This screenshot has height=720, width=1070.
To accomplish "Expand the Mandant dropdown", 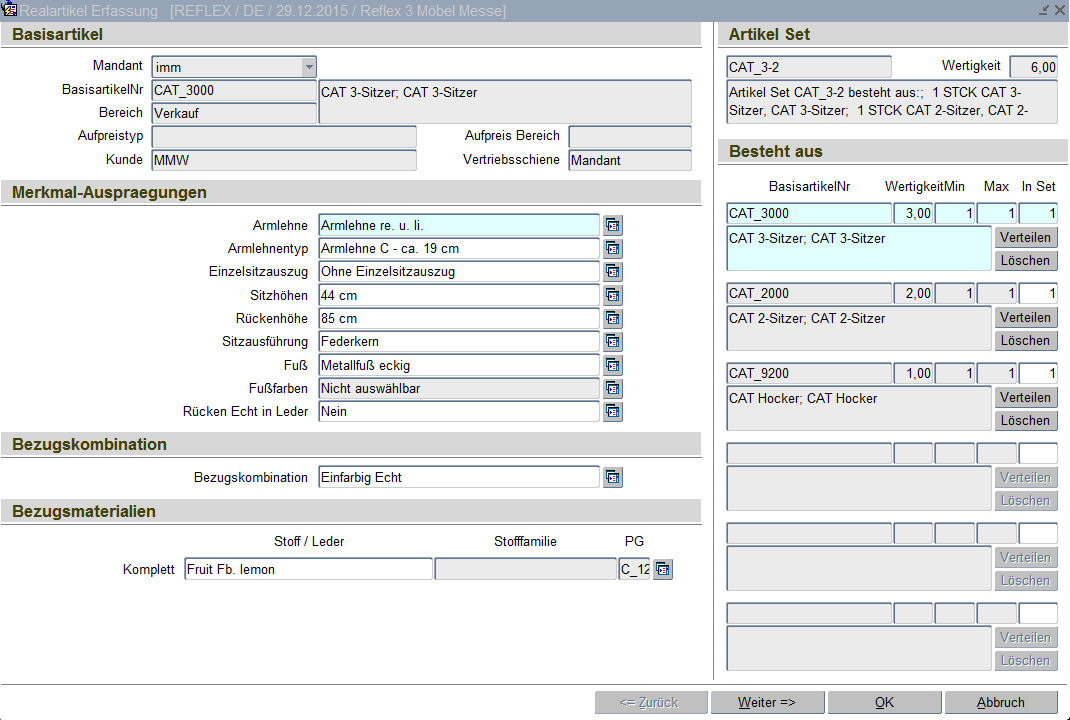I will (309, 68).
